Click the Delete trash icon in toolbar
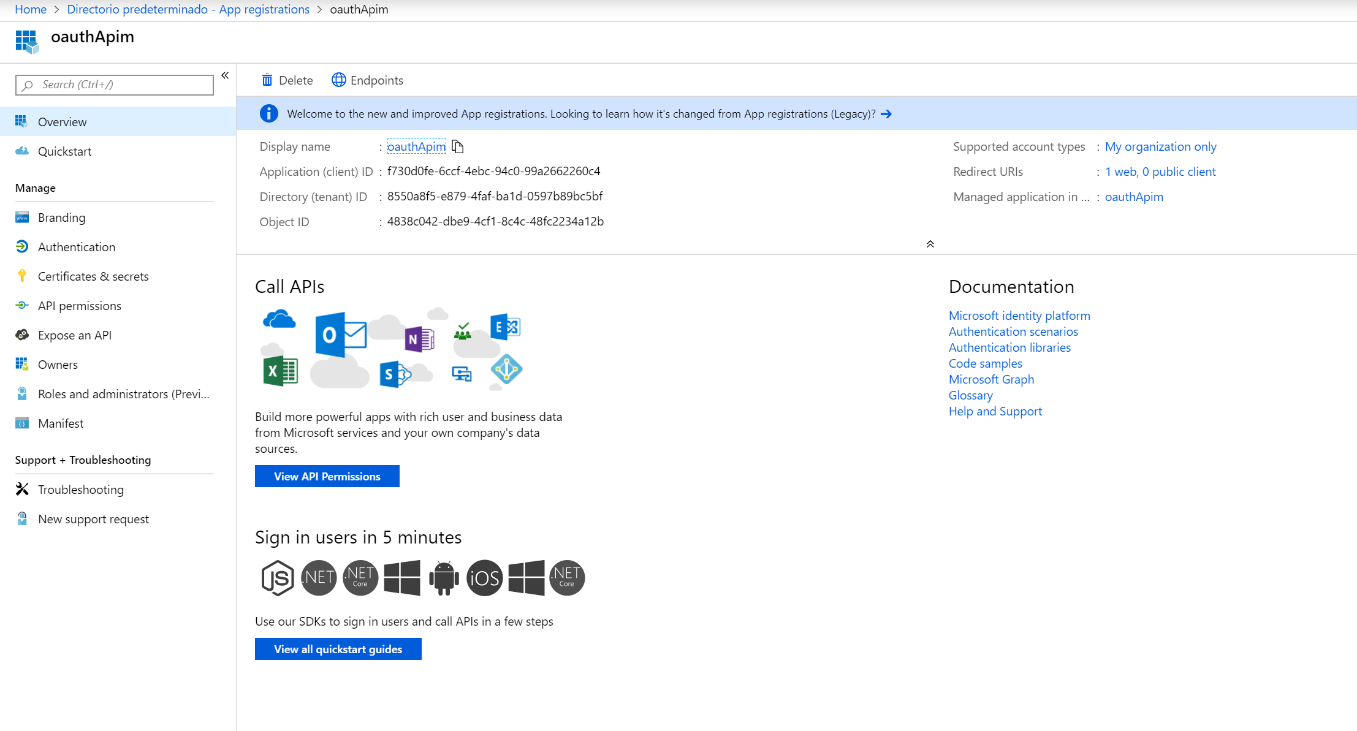1357x731 pixels. pyautogui.click(x=267, y=80)
